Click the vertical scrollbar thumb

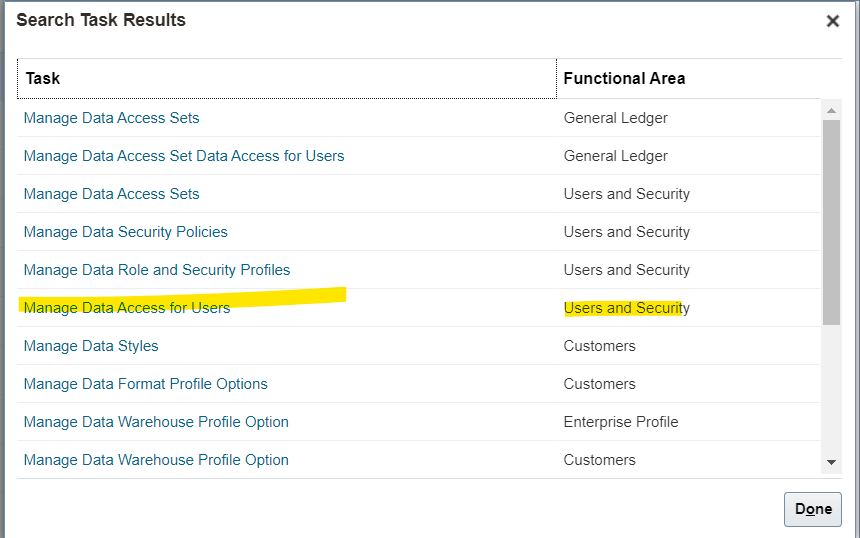831,222
